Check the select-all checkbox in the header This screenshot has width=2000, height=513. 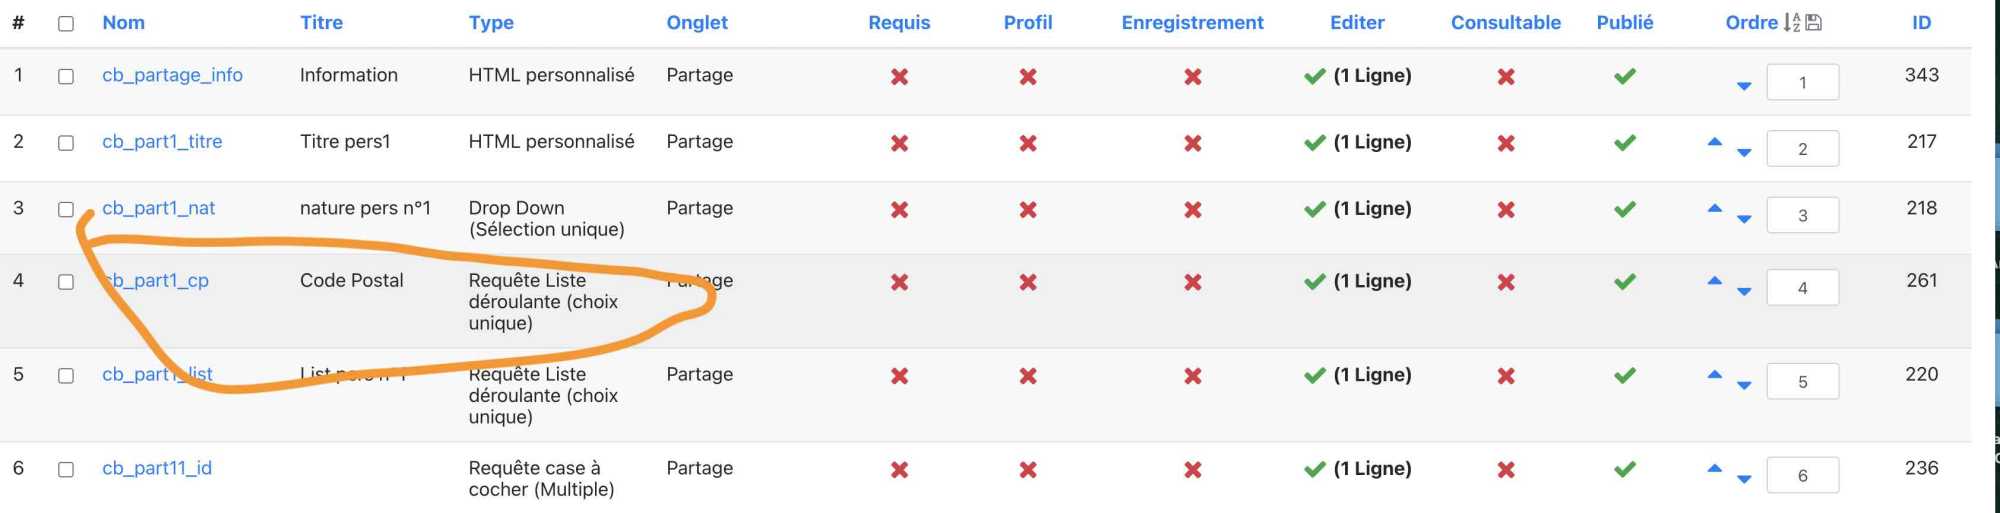point(66,23)
